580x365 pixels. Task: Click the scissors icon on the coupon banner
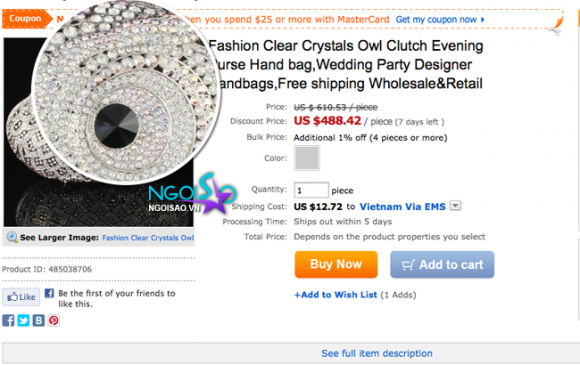click(x=554, y=32)
